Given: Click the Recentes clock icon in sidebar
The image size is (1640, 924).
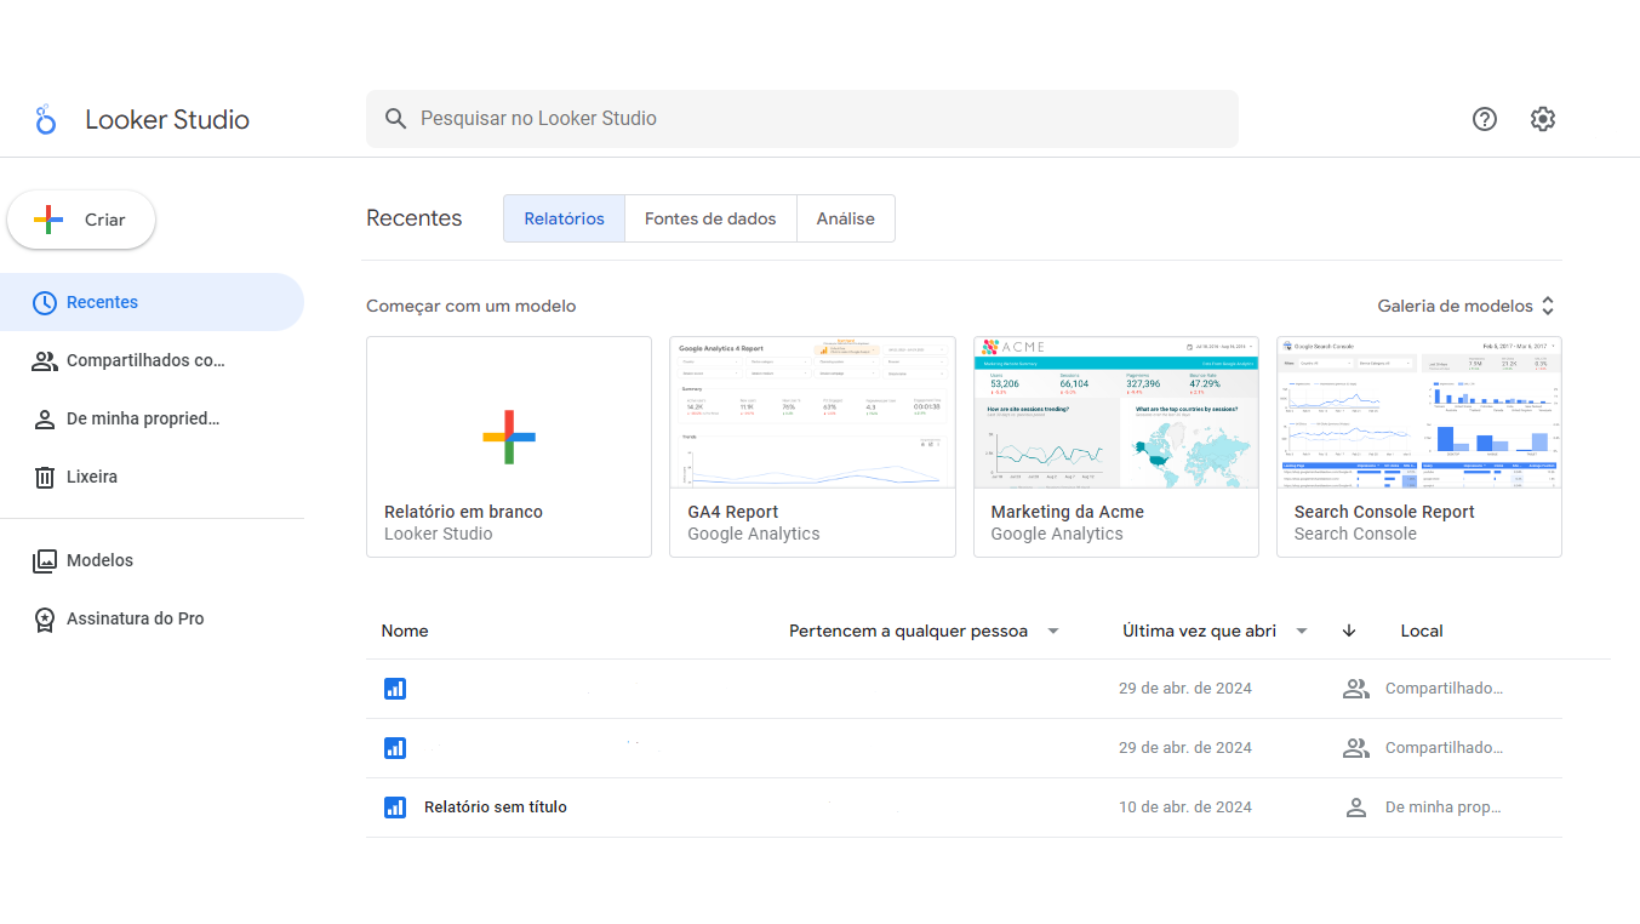Looking at the screenshot, I should (44, 301).
